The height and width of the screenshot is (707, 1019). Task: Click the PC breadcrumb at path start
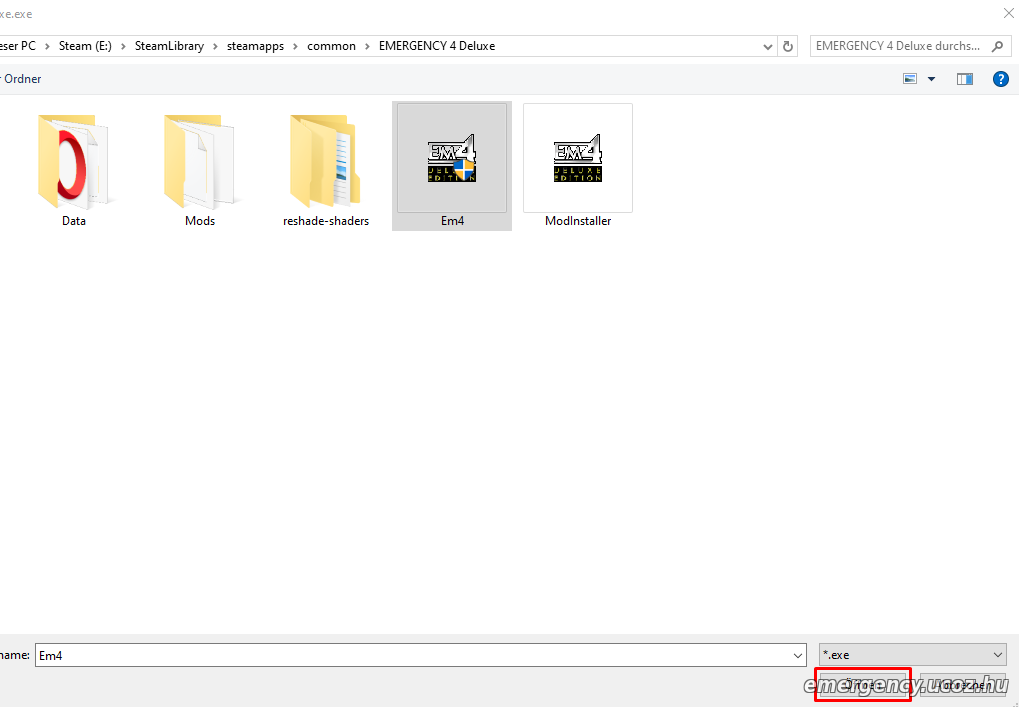pos(18,46)
